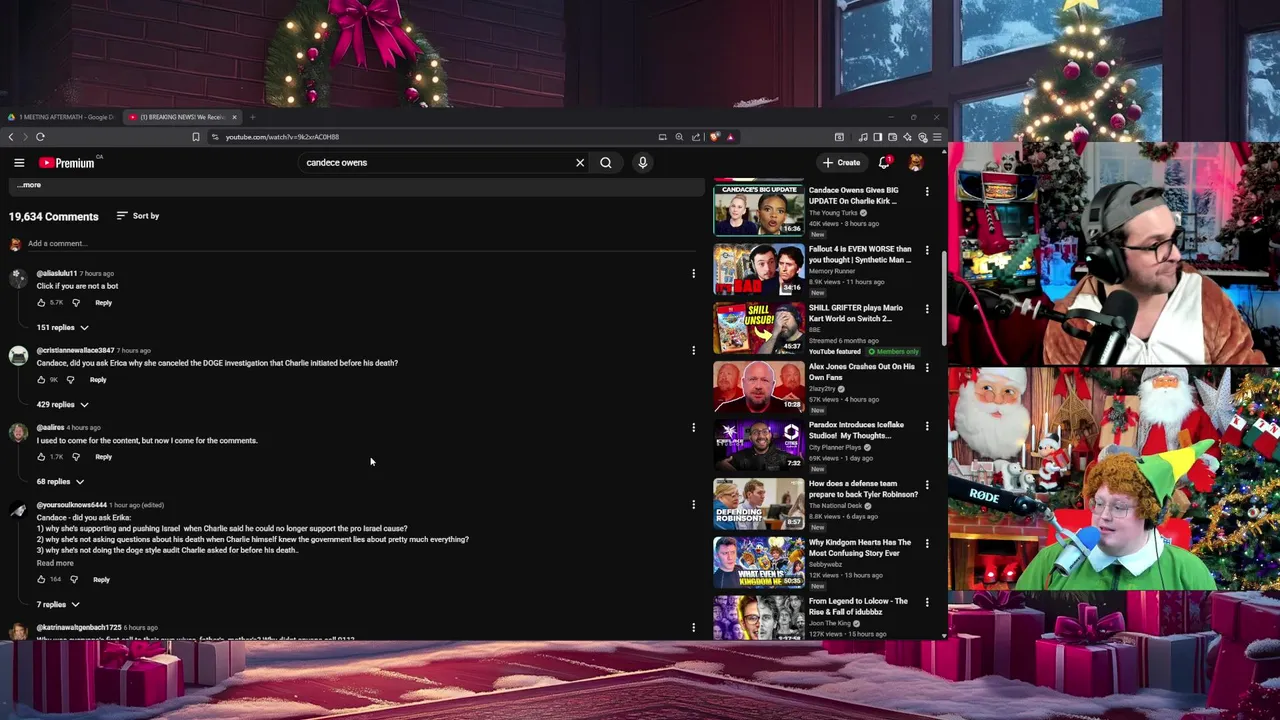Image resolution: width=1280 pixels, height=720 pixels.
Task: Dislike @yoursoulknows6444's comment
Action: coord(74,580)
